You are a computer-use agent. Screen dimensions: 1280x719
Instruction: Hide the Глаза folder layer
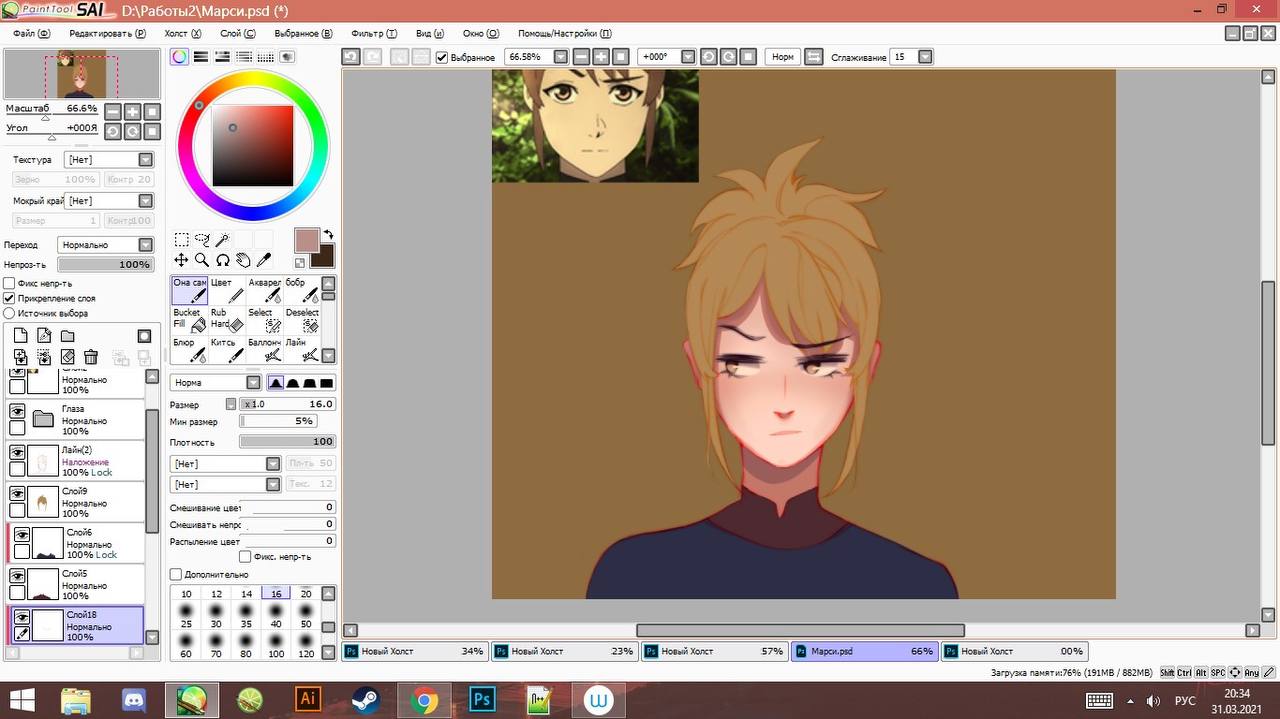(17, 410)
